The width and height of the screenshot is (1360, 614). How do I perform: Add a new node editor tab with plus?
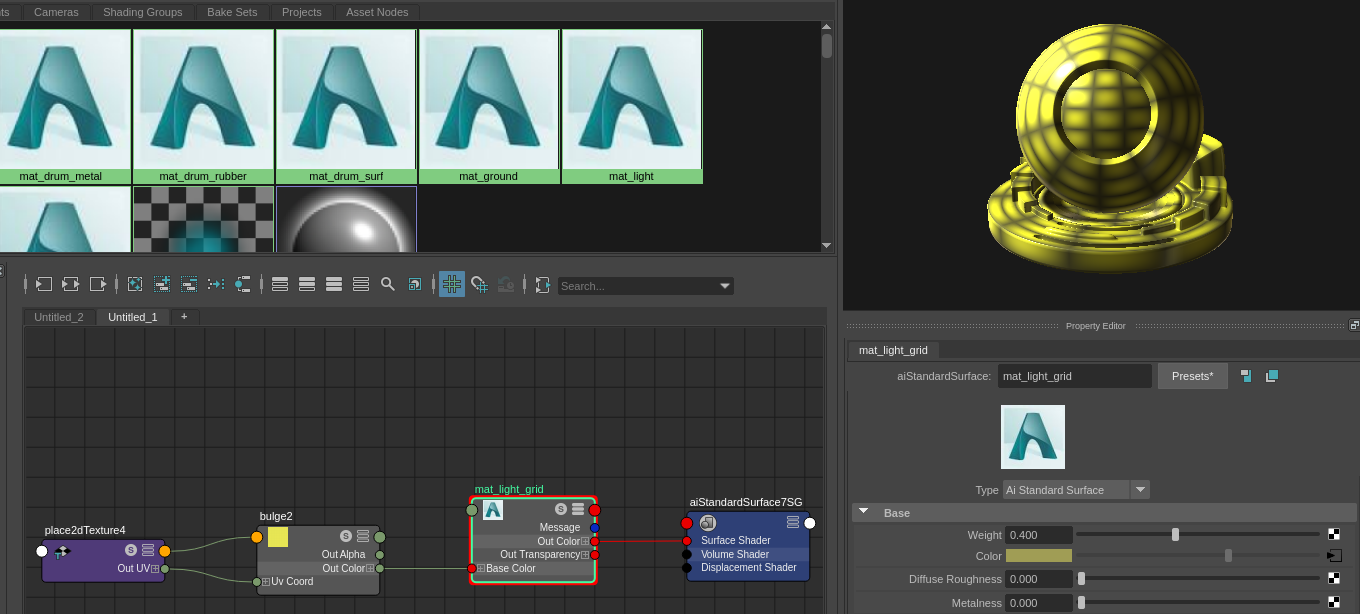(184, 317)
